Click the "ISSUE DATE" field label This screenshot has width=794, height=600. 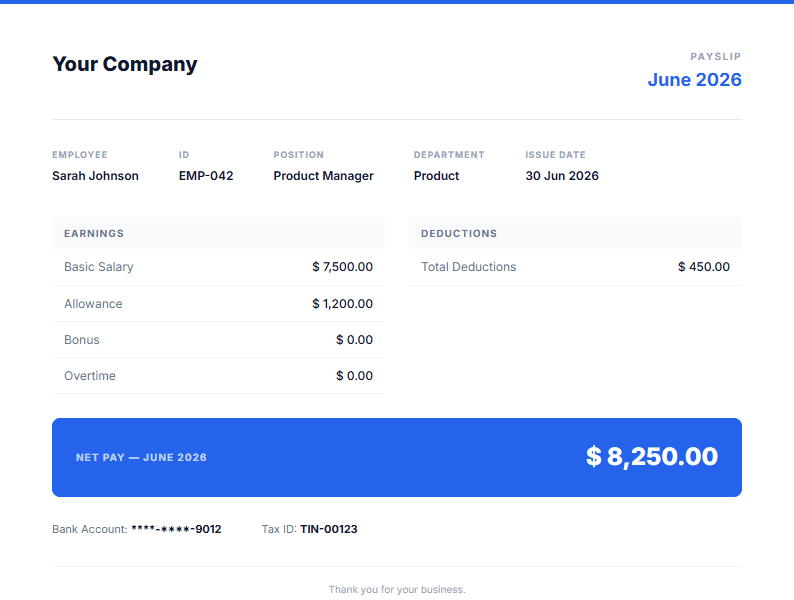click(555, 154)
